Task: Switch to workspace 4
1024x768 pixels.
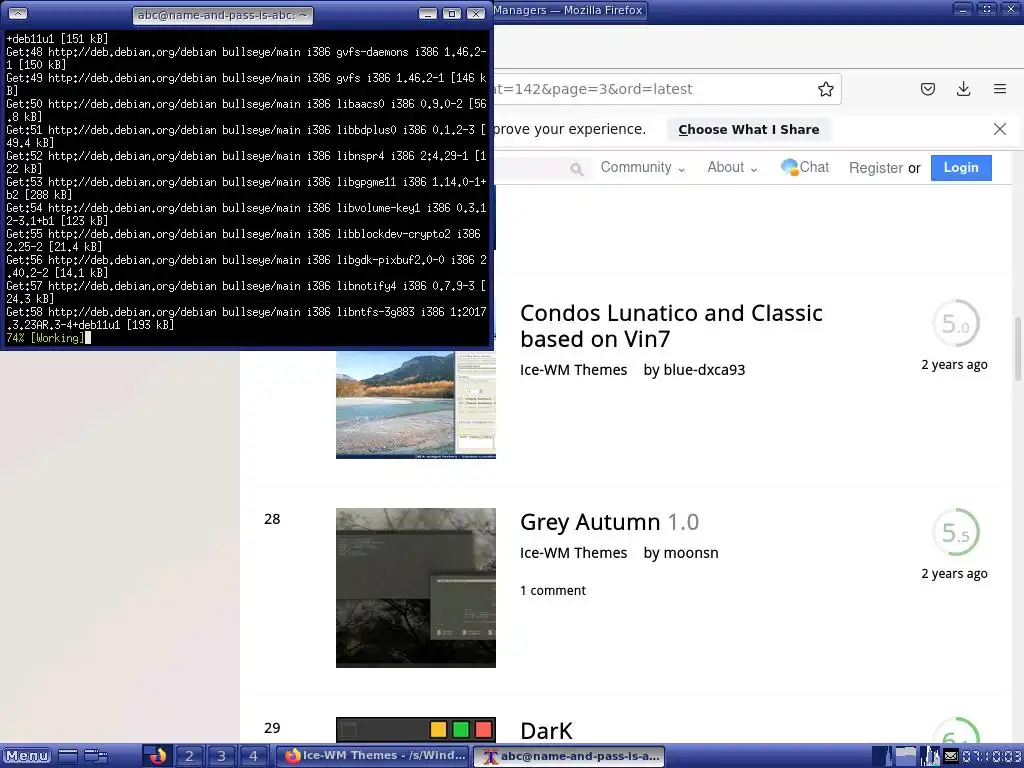Action: pyautogui.click(x=253, y=756)
